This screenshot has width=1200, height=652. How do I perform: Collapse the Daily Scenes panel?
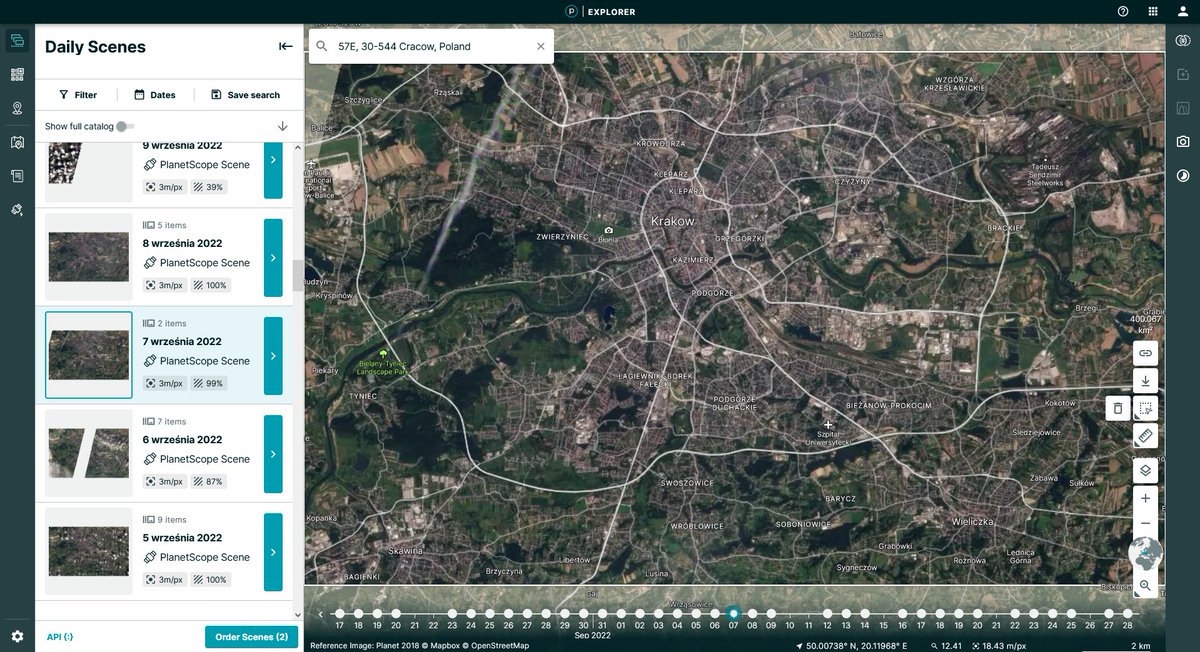pos(285,46)
